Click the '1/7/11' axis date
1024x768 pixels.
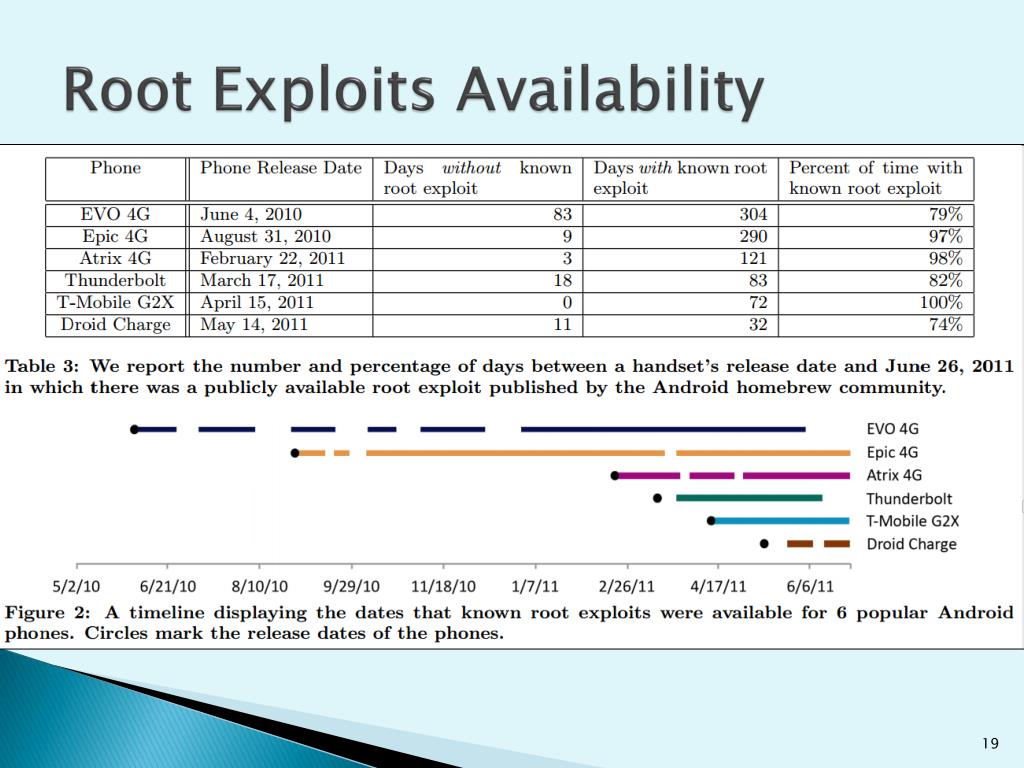pos(535,586)
